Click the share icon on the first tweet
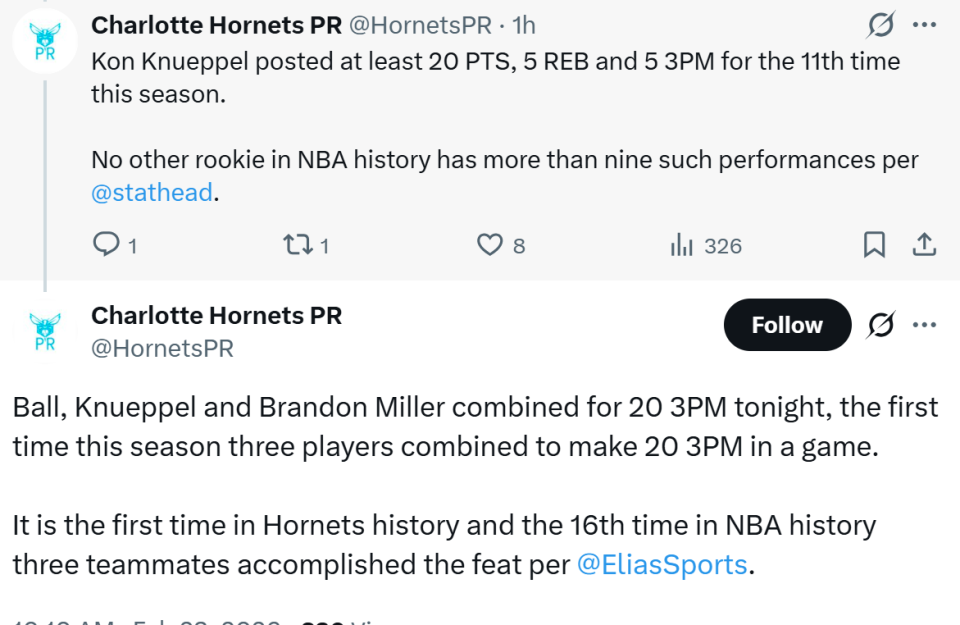960x625 pixels. [x=925, y=245]
